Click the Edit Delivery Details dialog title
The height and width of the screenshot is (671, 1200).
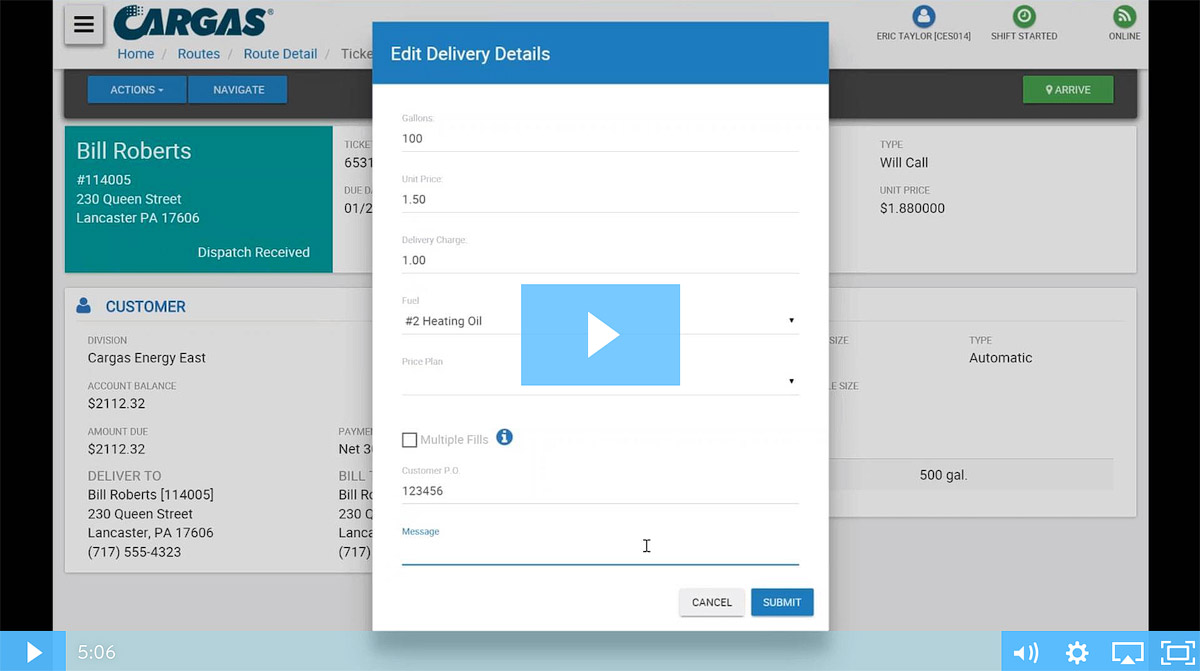(470, 54)
